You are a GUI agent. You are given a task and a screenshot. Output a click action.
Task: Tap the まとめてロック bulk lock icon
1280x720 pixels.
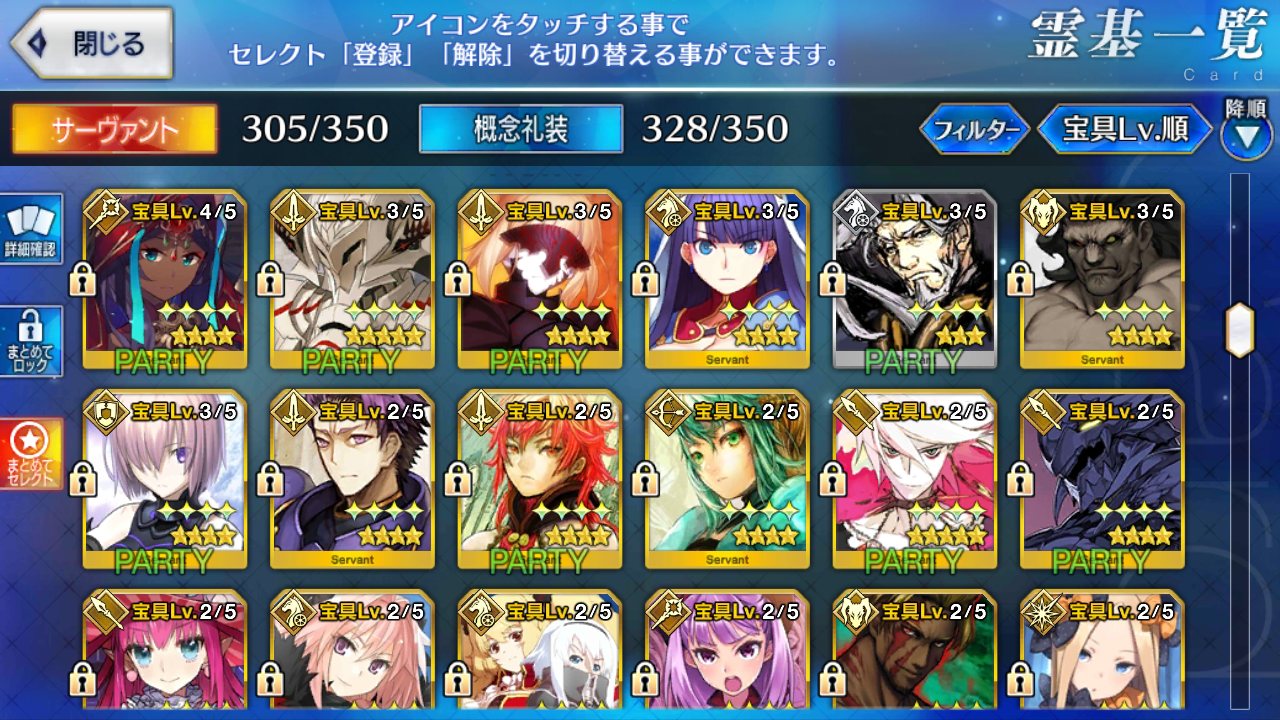click(x=32, y=341)
